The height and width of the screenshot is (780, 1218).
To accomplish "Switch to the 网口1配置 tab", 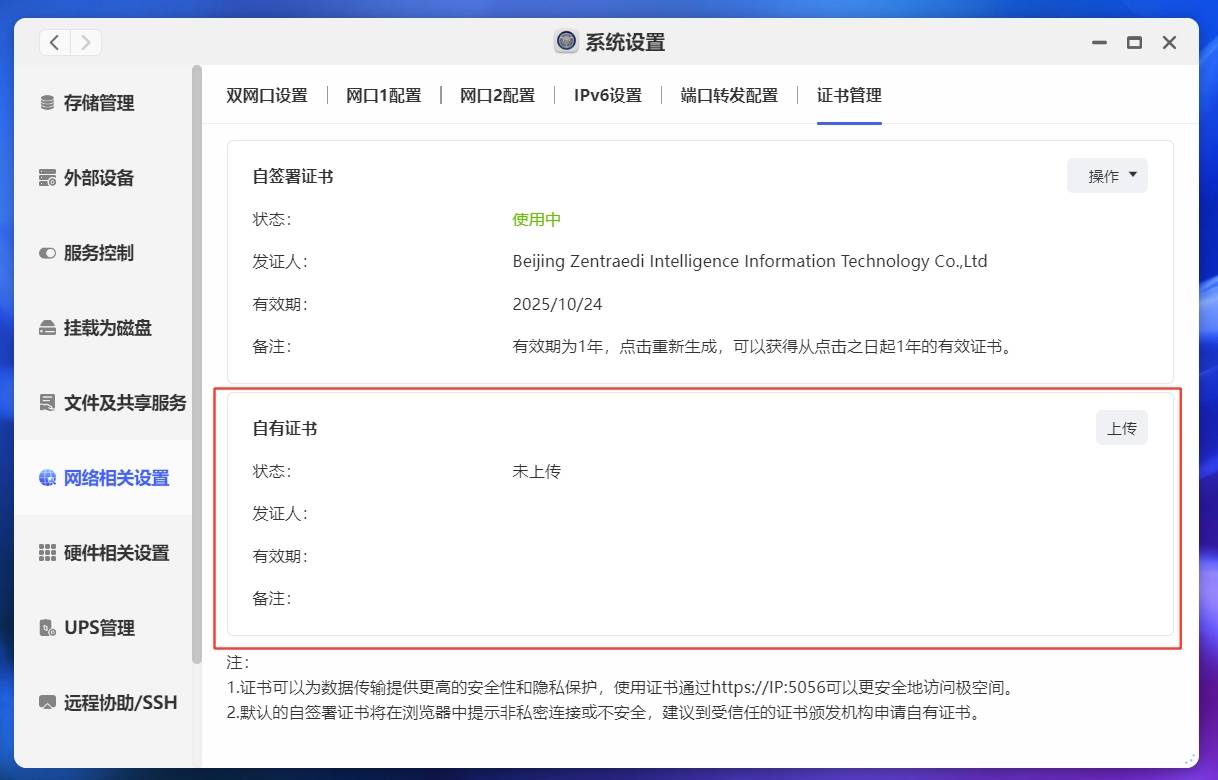I will click(383, 95).
